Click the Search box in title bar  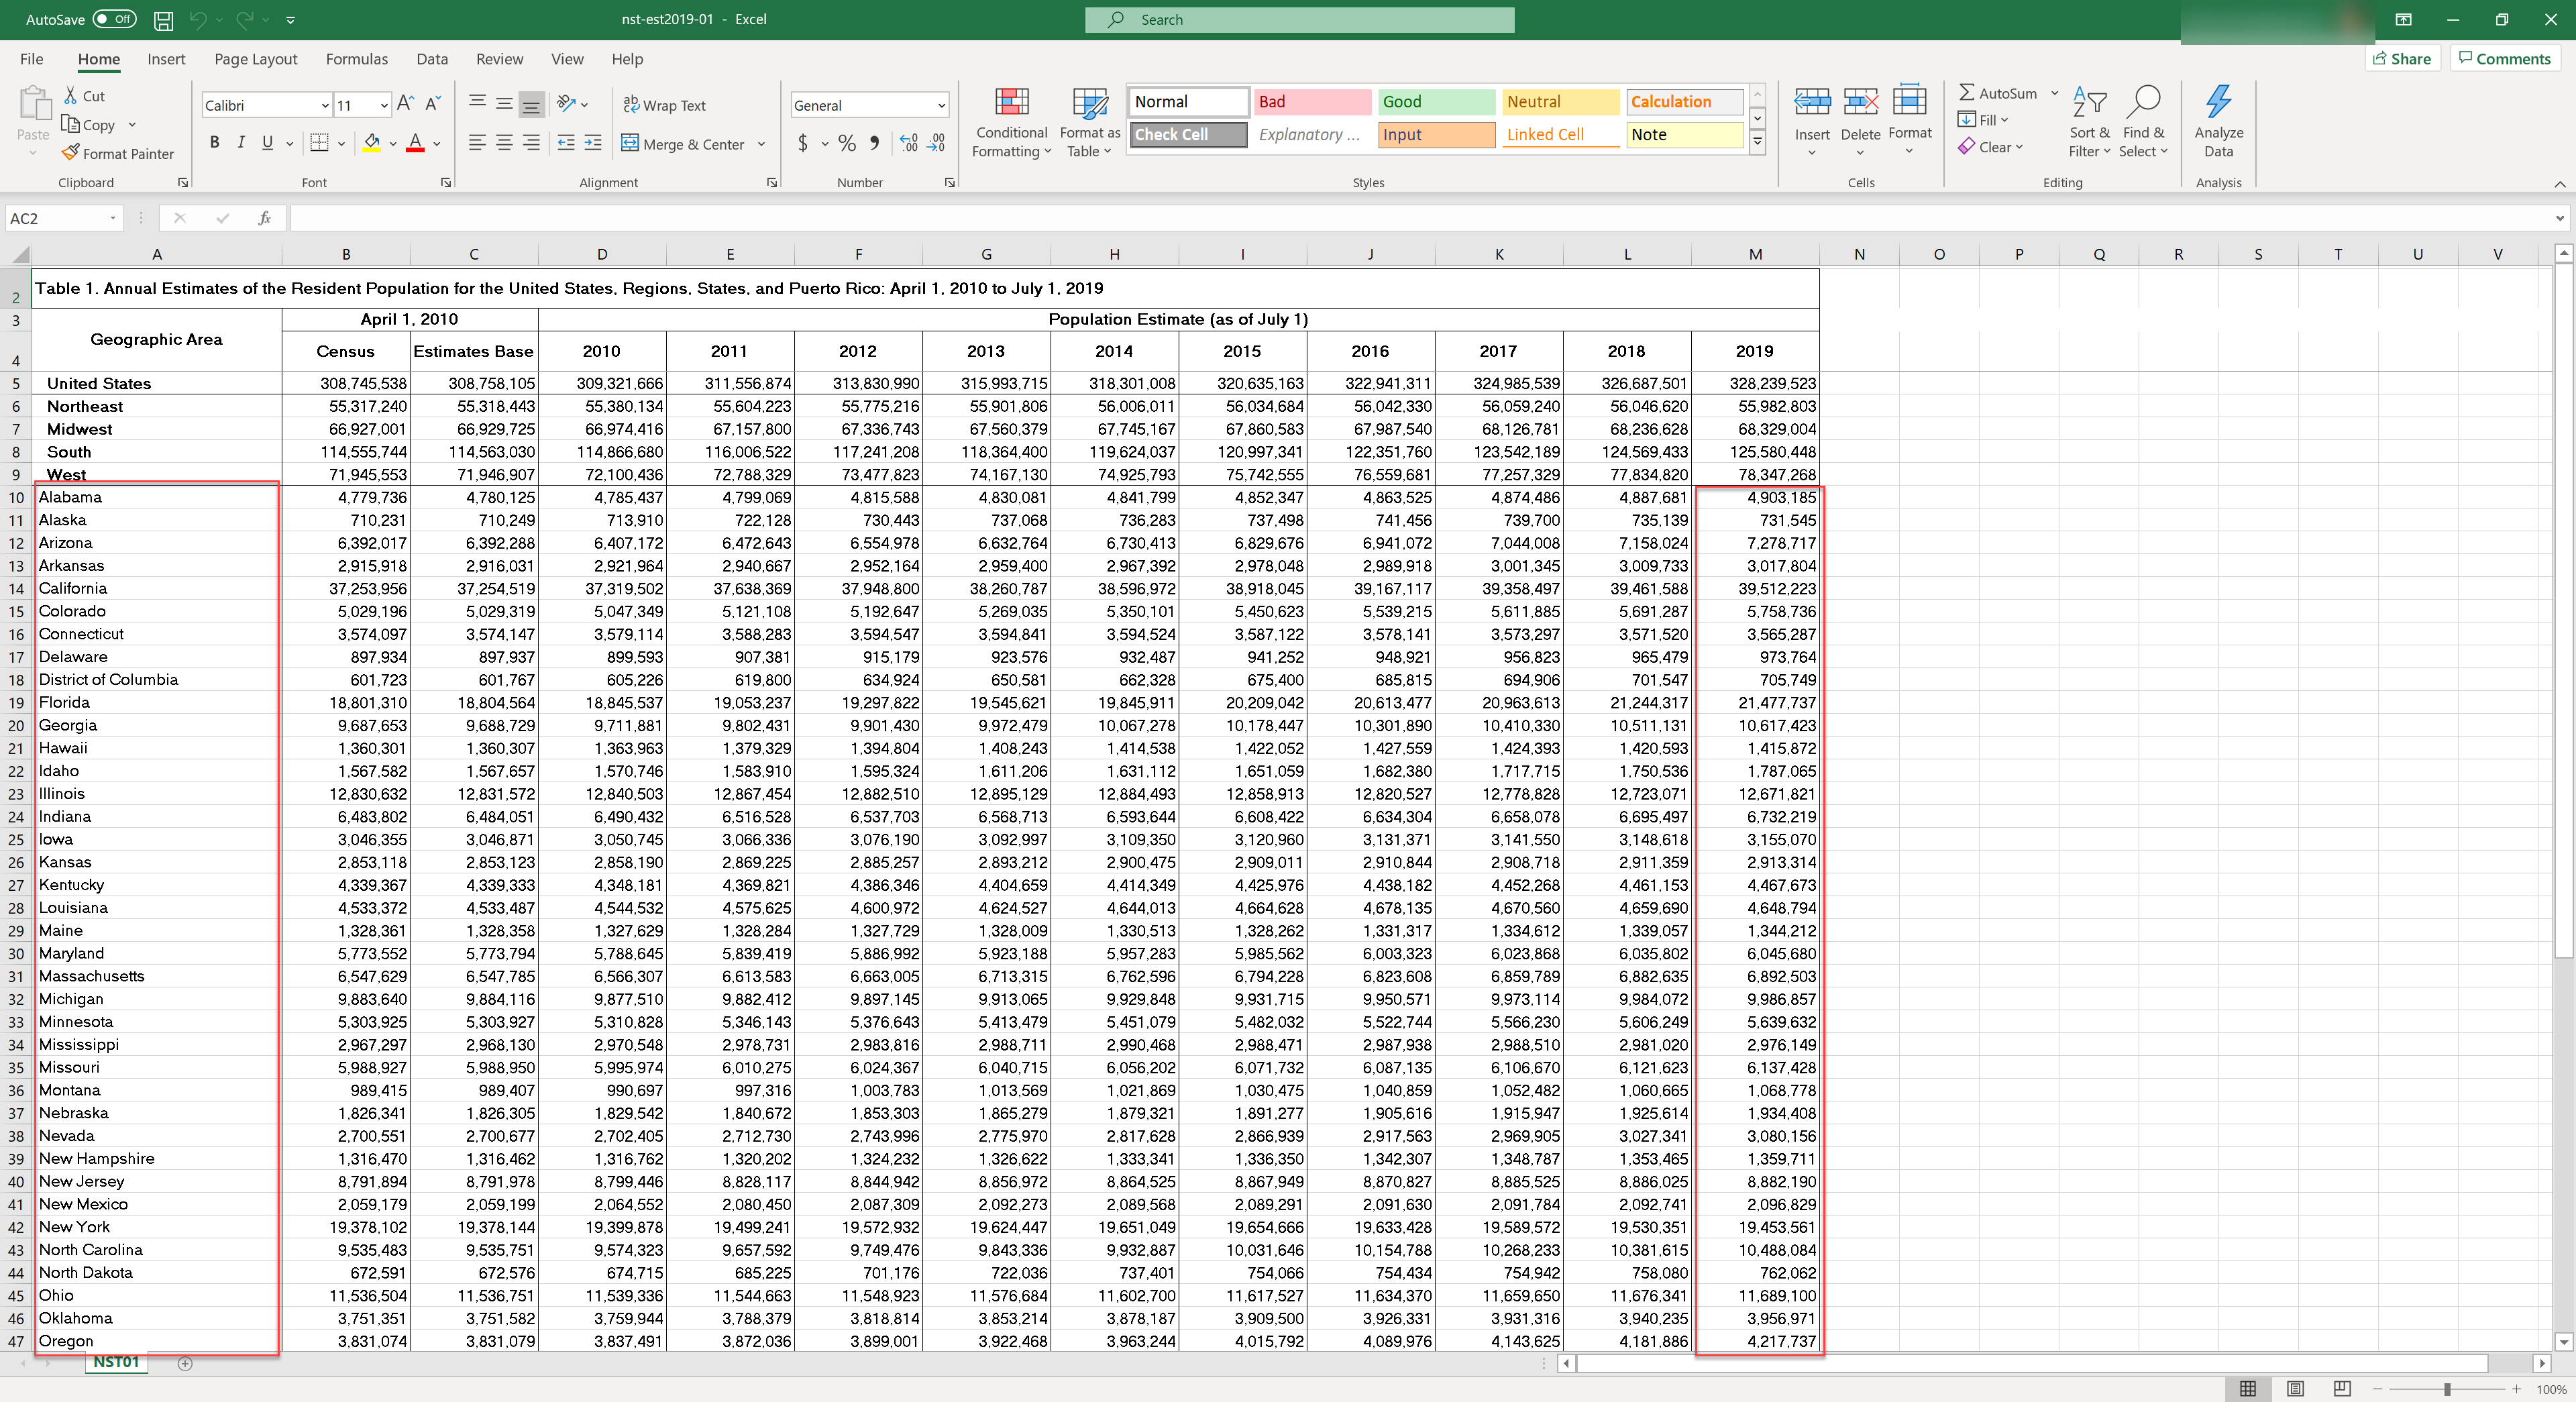(x=1299, y=19)
